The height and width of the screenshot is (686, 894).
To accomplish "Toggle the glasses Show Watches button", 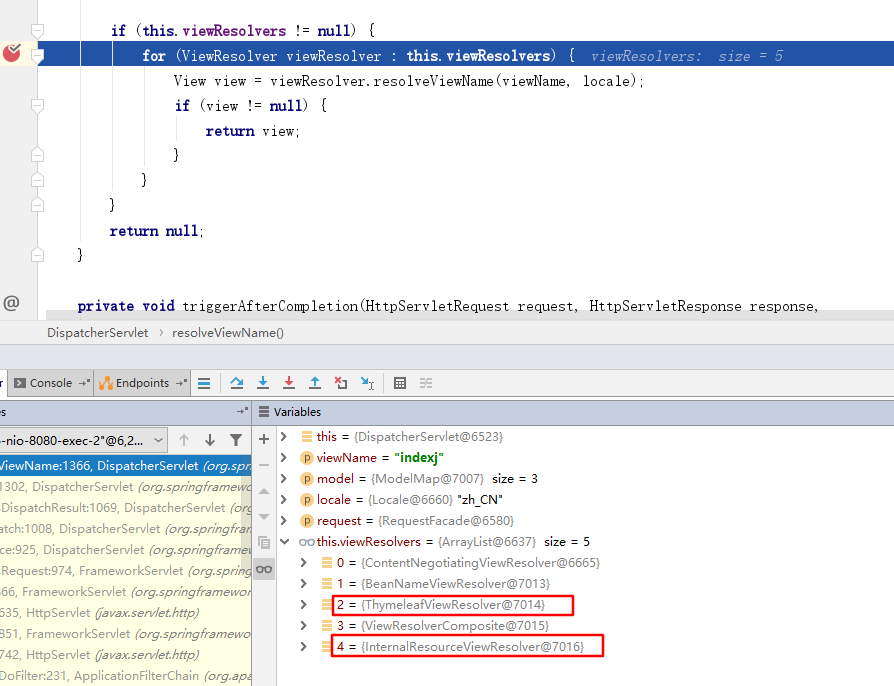I will 264,568.
